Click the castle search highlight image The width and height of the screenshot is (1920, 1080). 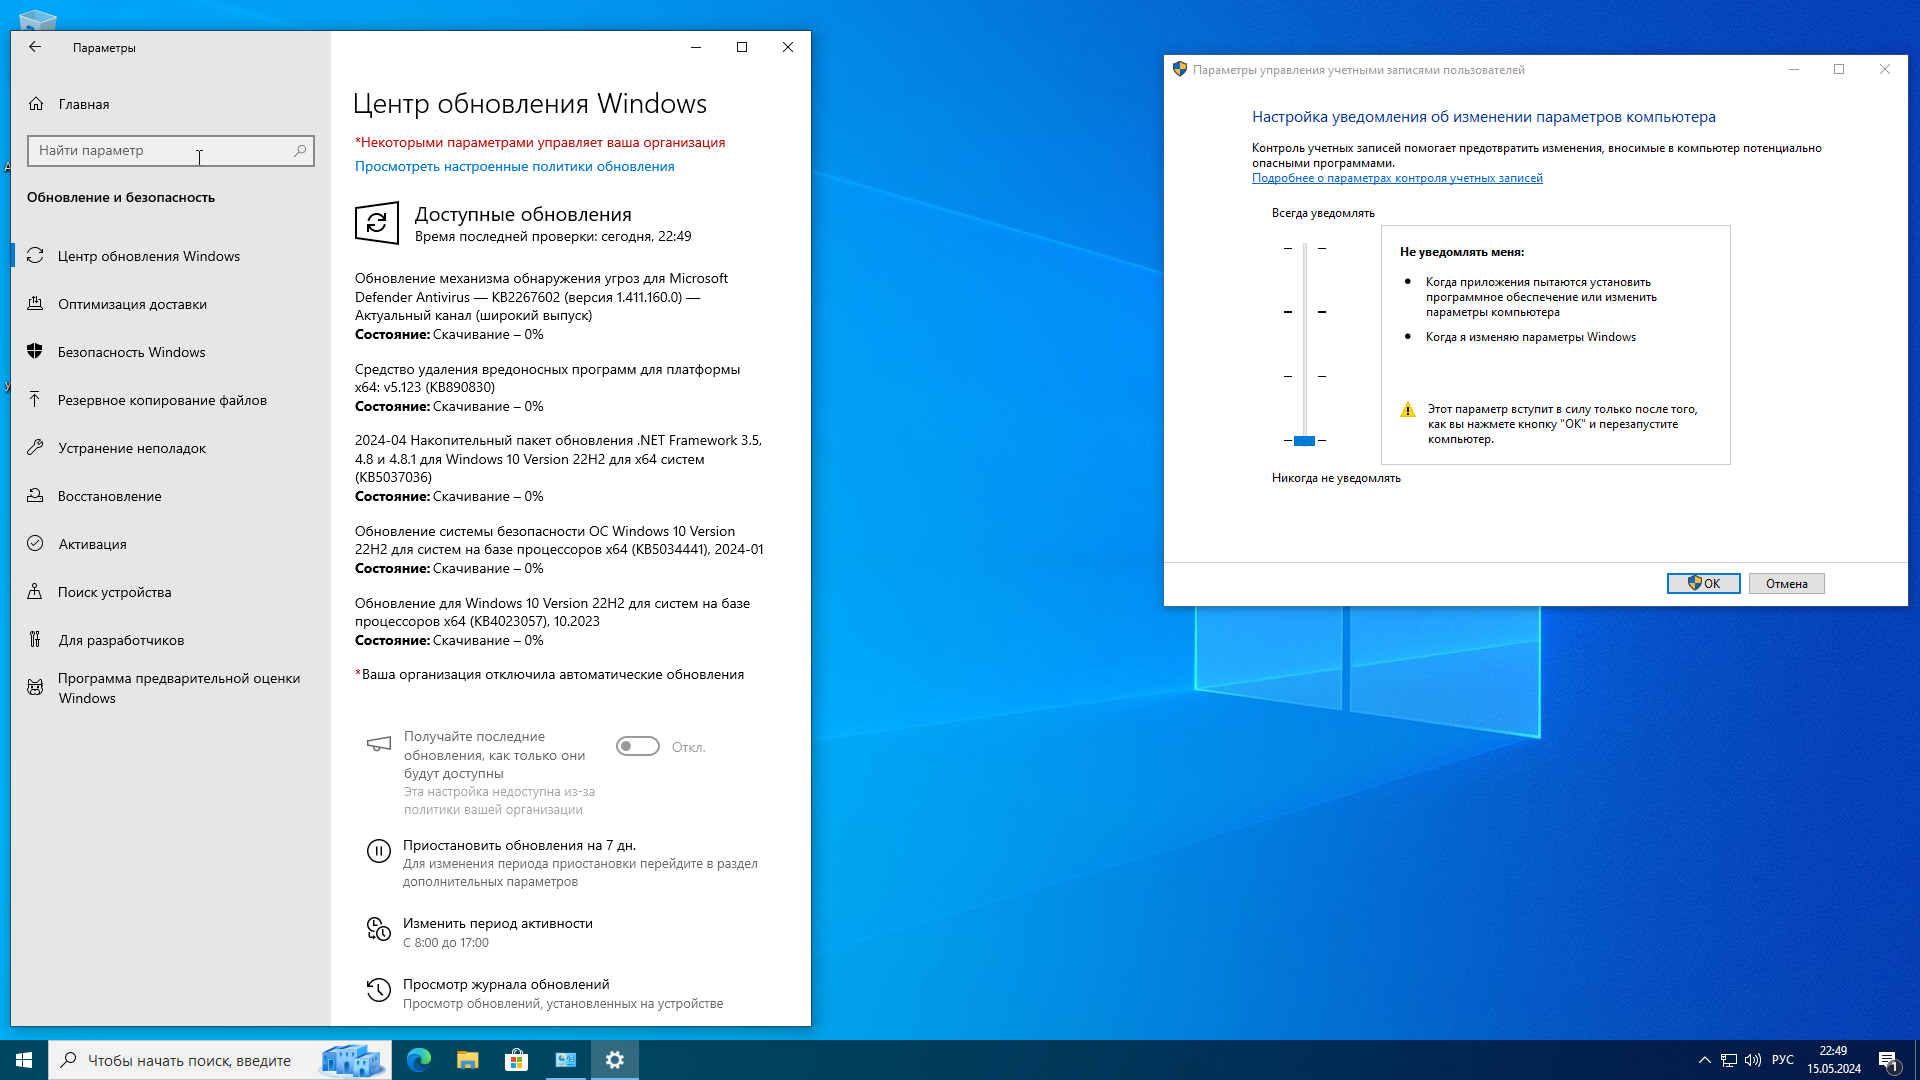(x=353, y=1060)
